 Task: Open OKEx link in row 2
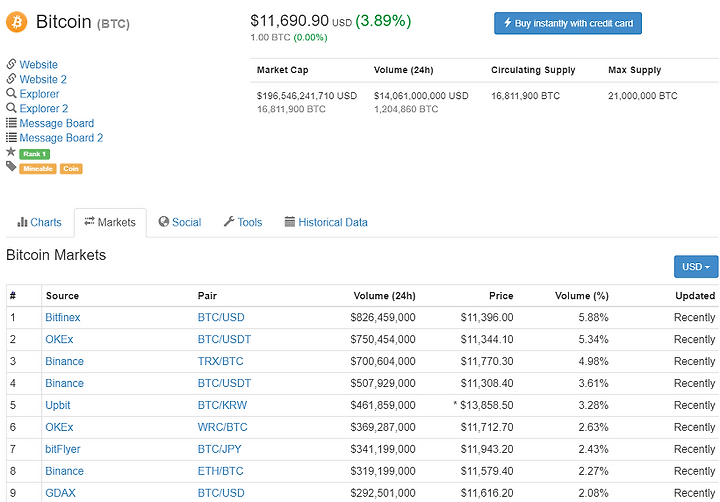pos(59,339)
